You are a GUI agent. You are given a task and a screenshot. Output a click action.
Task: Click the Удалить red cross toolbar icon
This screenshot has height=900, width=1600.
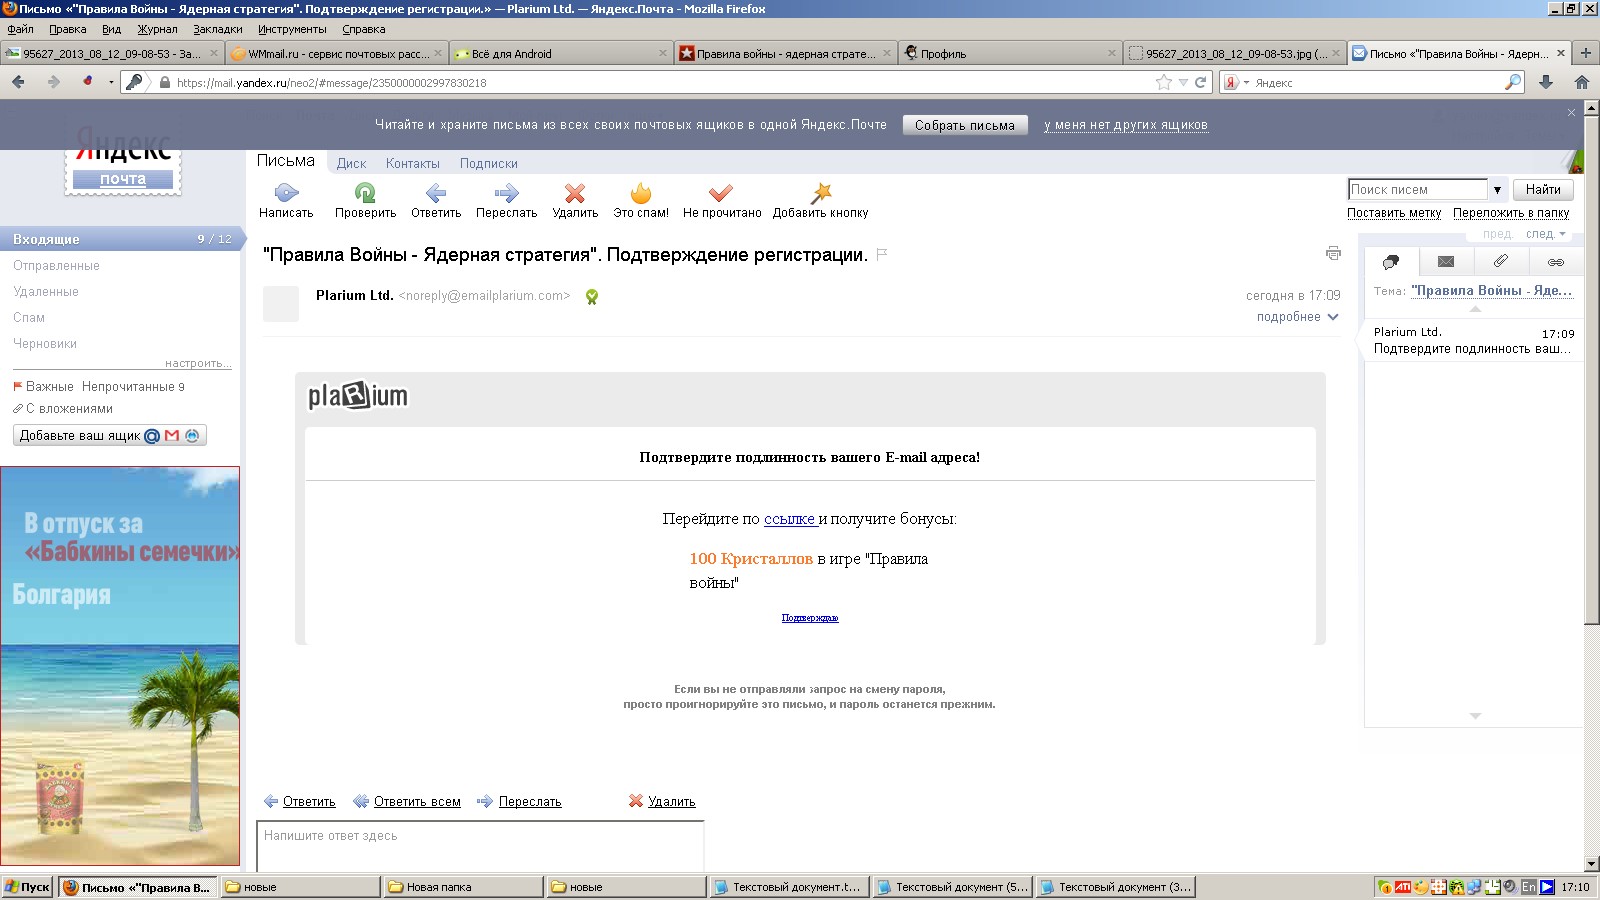click(x=575, y=192)
